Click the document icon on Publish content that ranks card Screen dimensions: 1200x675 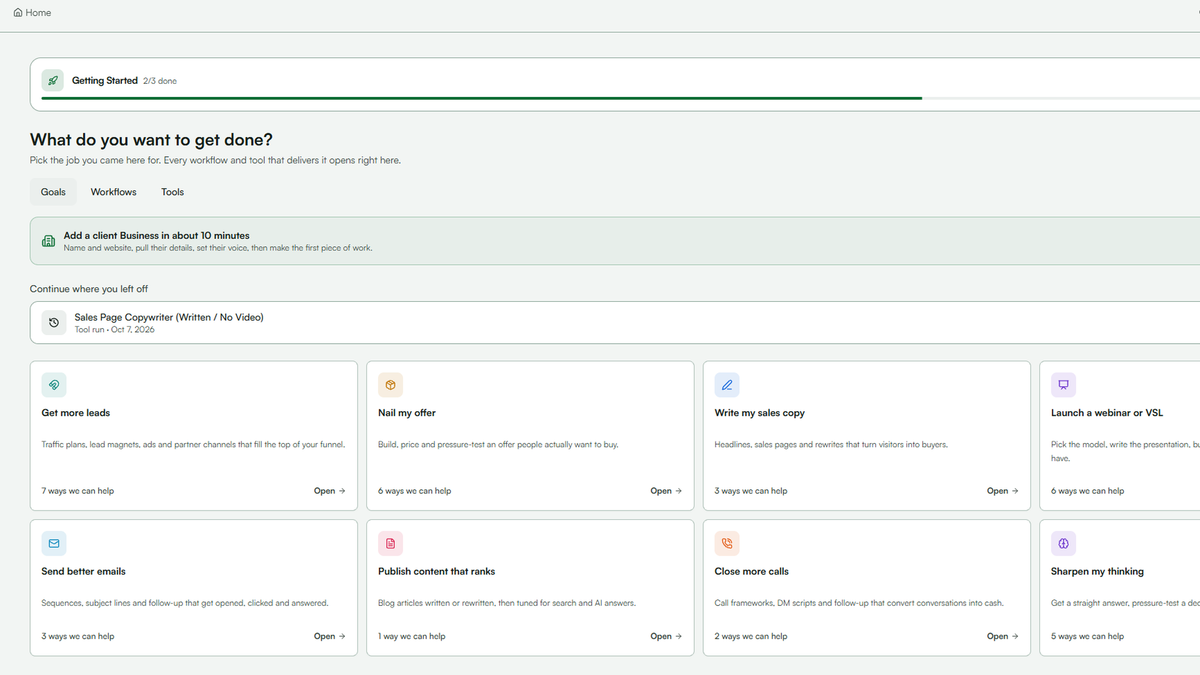pos(390,543)
